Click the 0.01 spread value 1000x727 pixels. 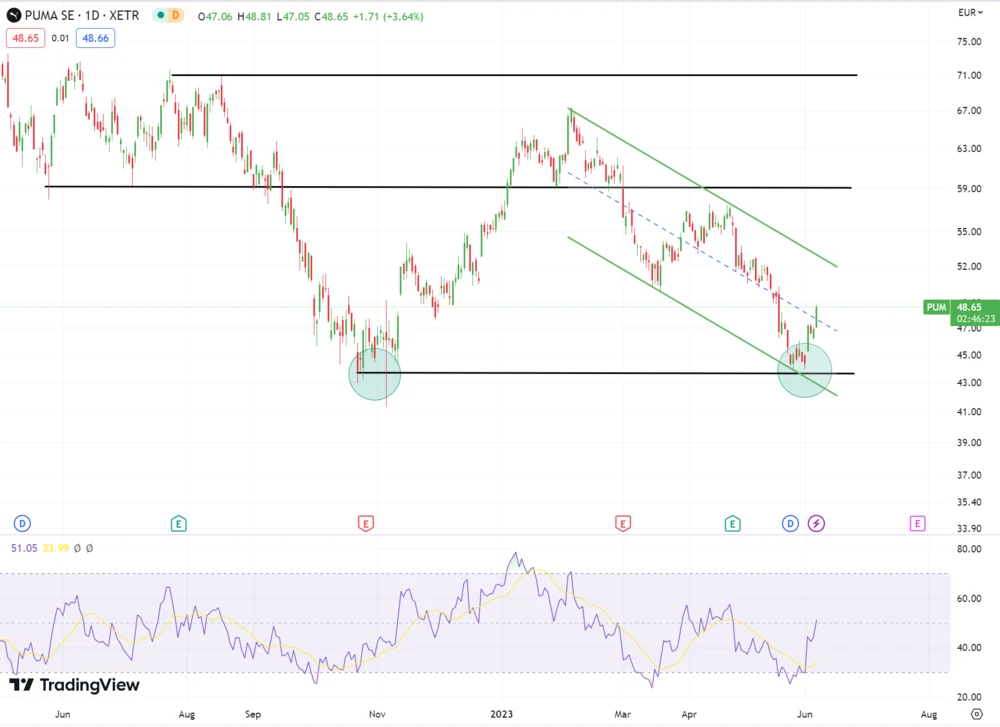click(x=61, y=38)
